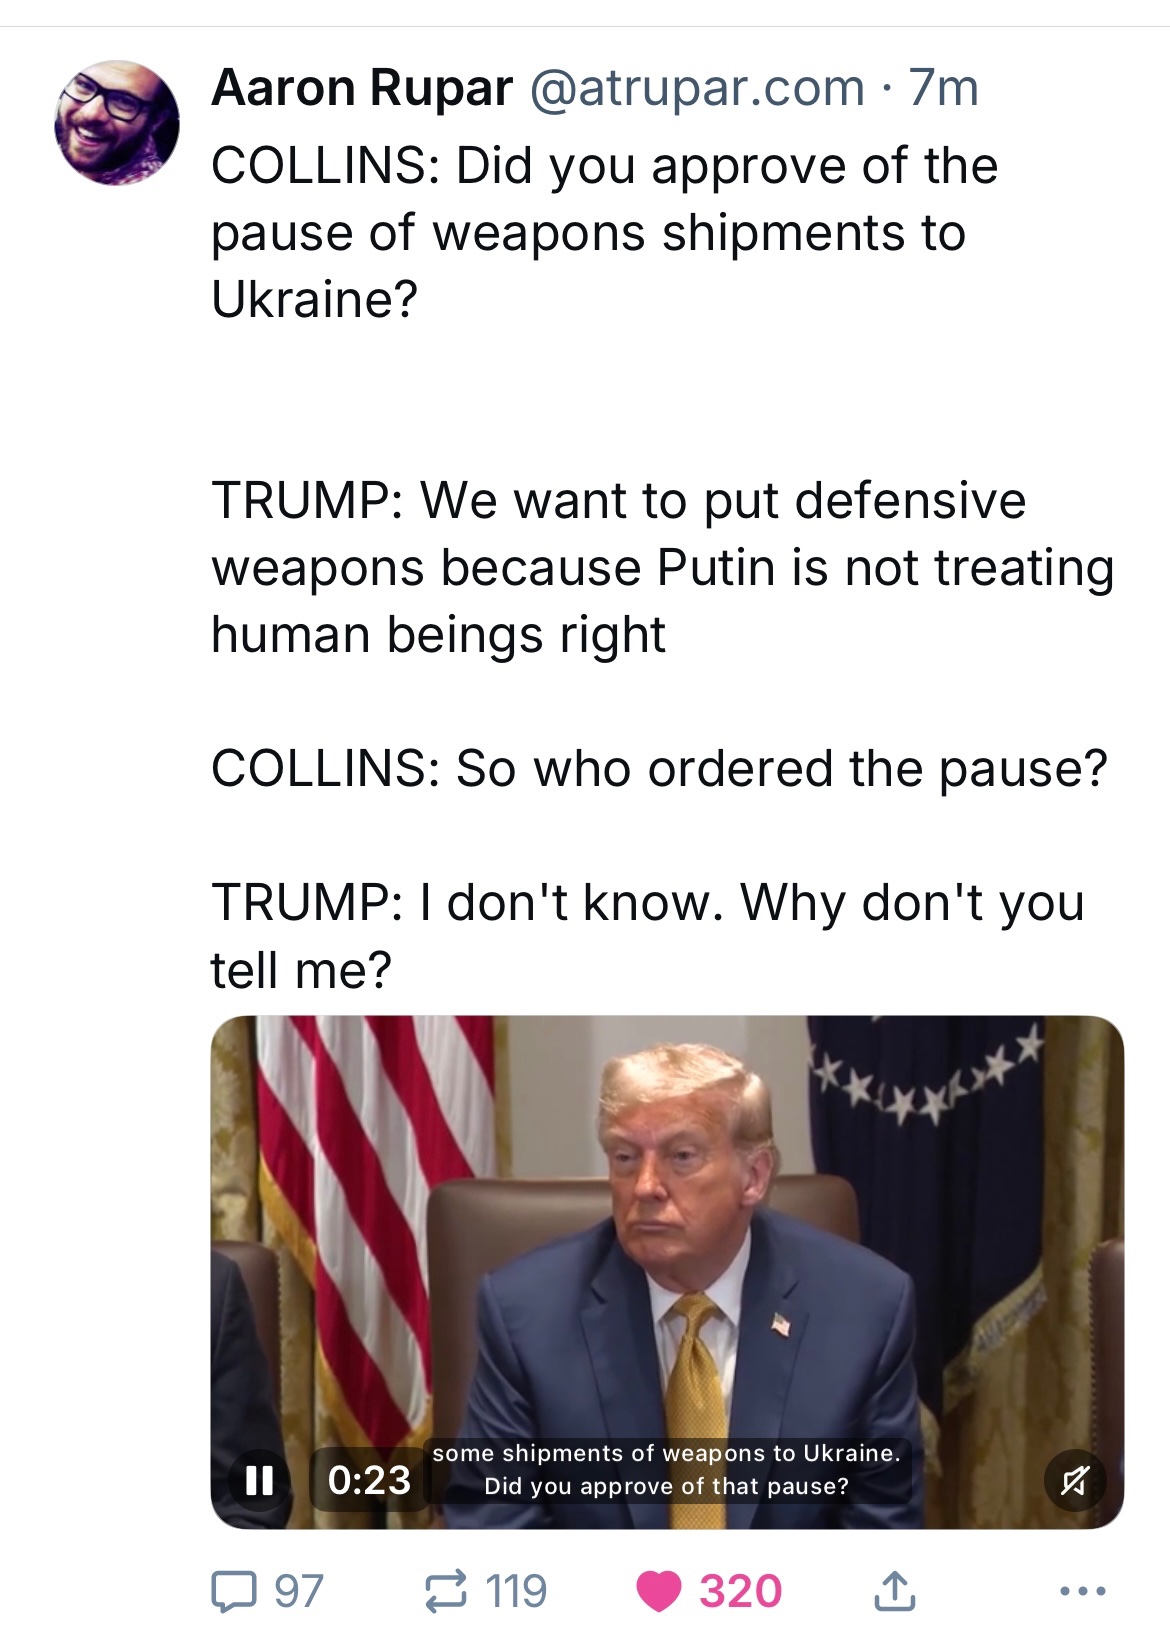Click the video caption text overlay
Image resolution: width=1170 pixels, height=1635 pixels.
[666, 1470]
